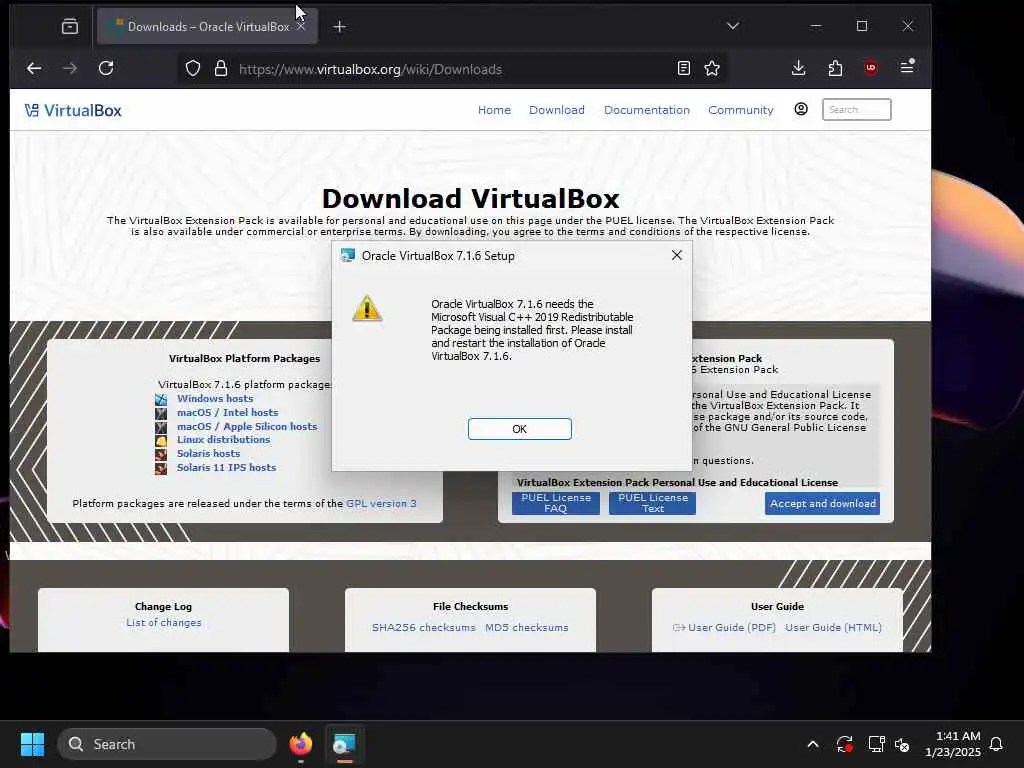
Task: Switch to Firefox in the taskbar
Action: 300,744
